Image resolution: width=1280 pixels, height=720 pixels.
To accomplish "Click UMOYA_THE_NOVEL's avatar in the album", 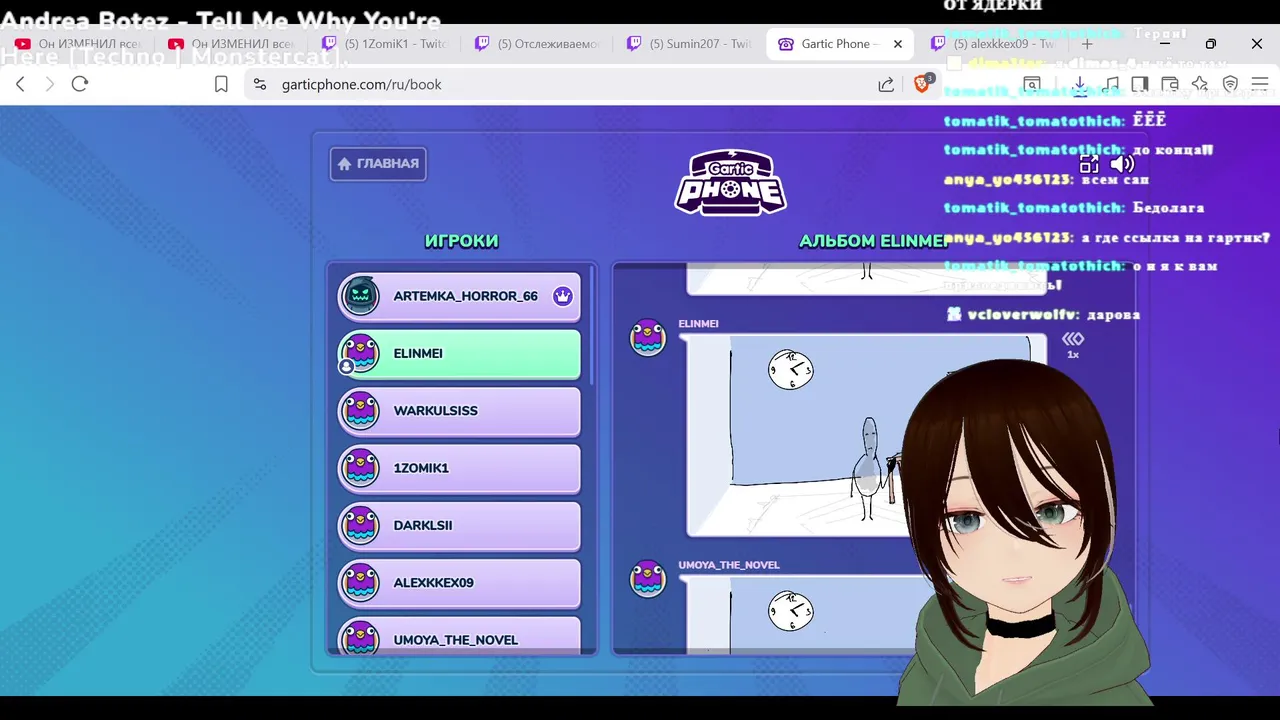I will tap(648, 579).
